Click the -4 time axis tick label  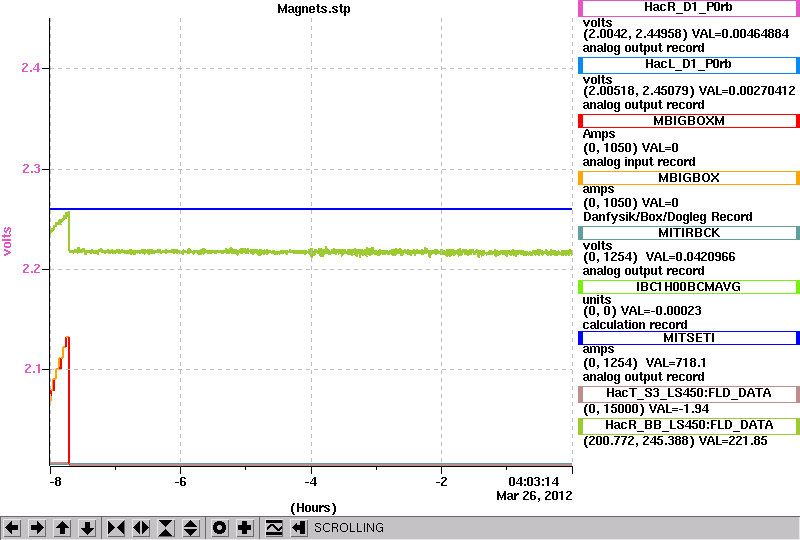click(311, 482)
